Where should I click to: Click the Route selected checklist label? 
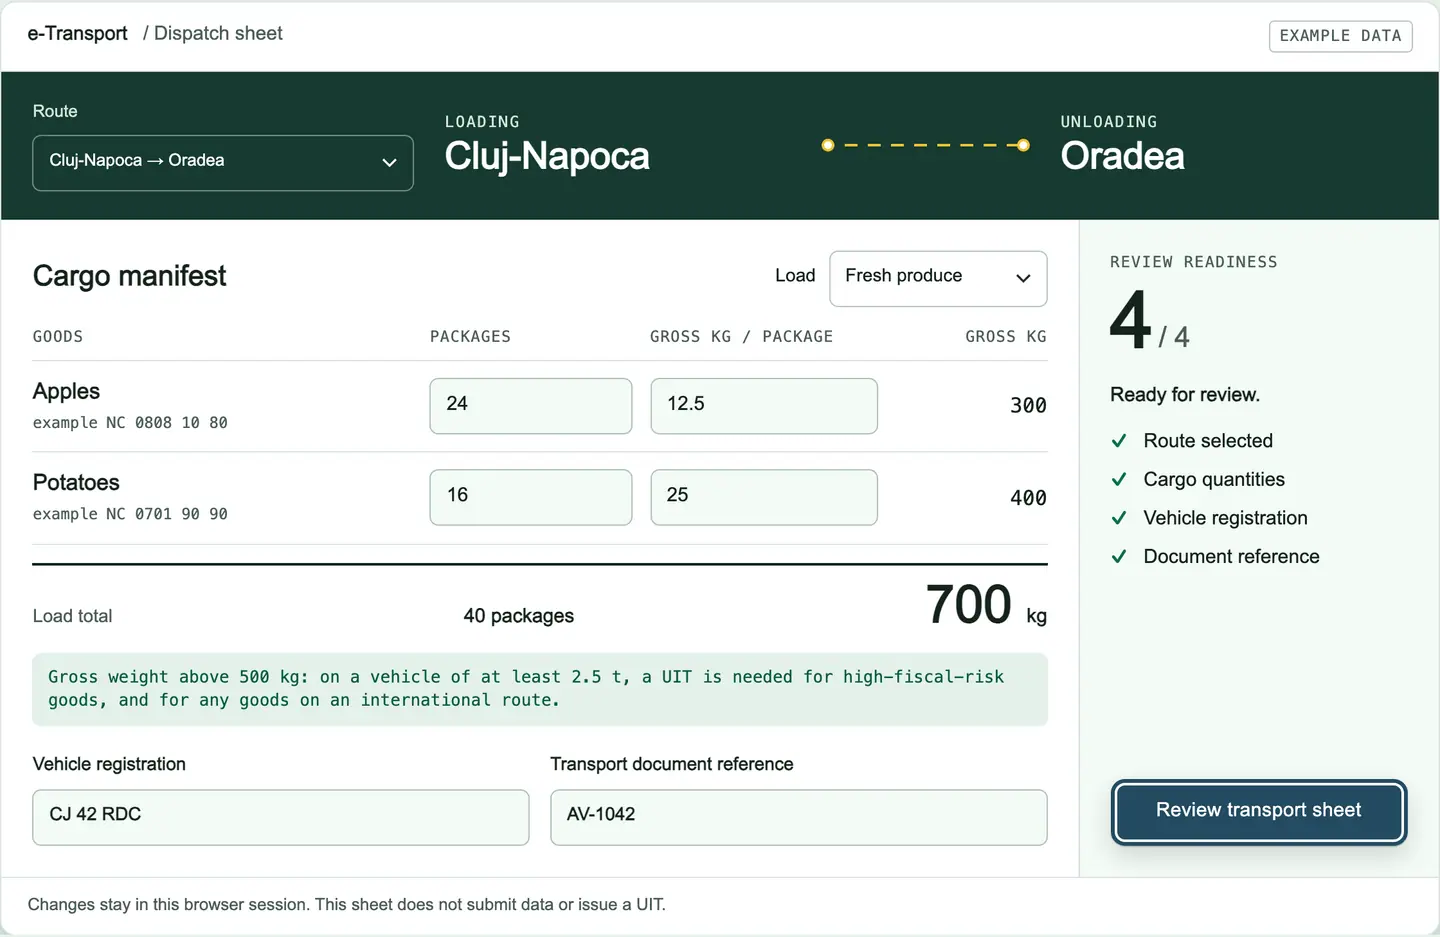click(1208, 441)
